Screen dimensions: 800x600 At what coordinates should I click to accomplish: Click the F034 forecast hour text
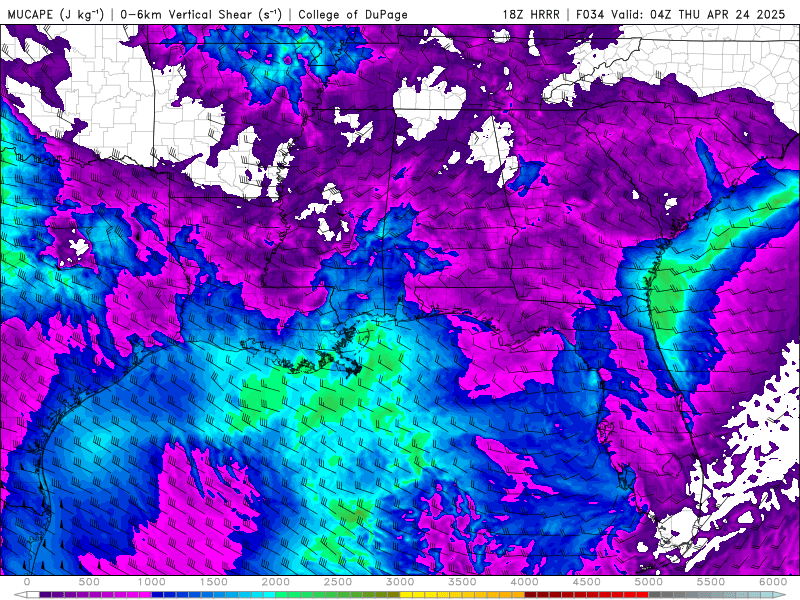(592, 14)
